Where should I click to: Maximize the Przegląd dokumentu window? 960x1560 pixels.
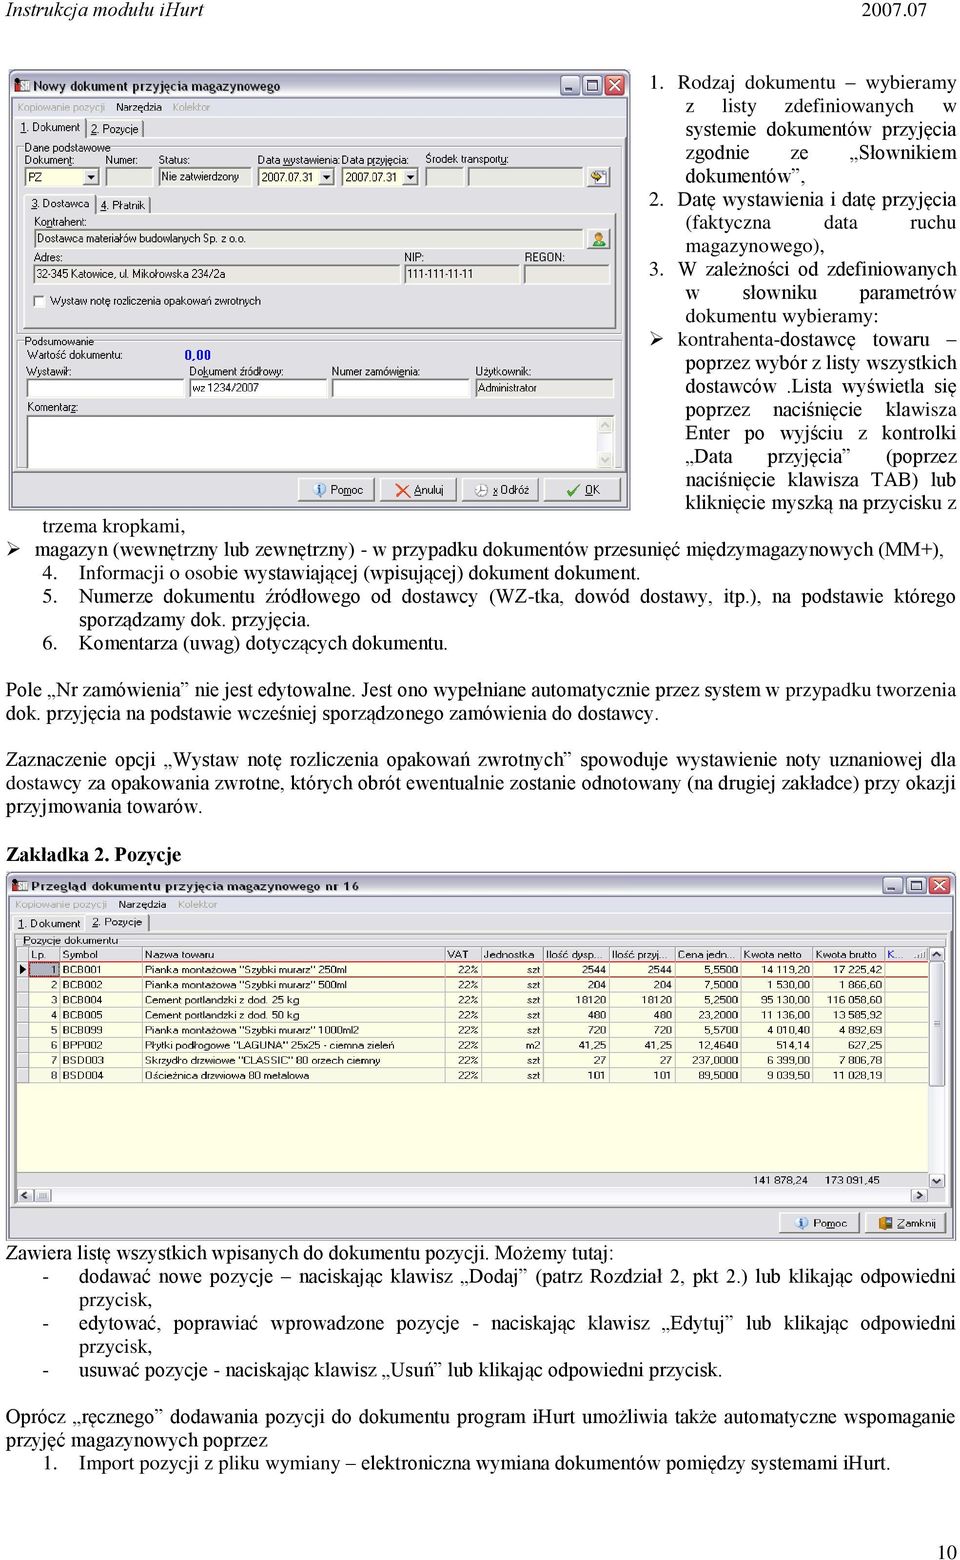click(x=916, y=886)
